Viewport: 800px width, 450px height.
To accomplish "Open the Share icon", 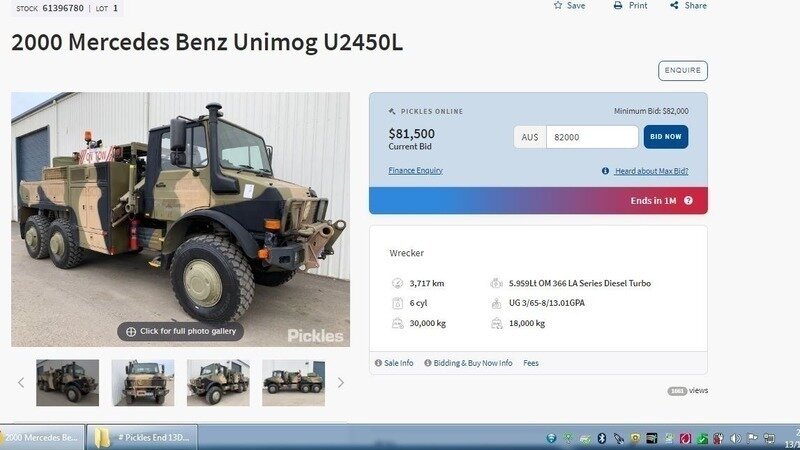I will click(674, 5).
